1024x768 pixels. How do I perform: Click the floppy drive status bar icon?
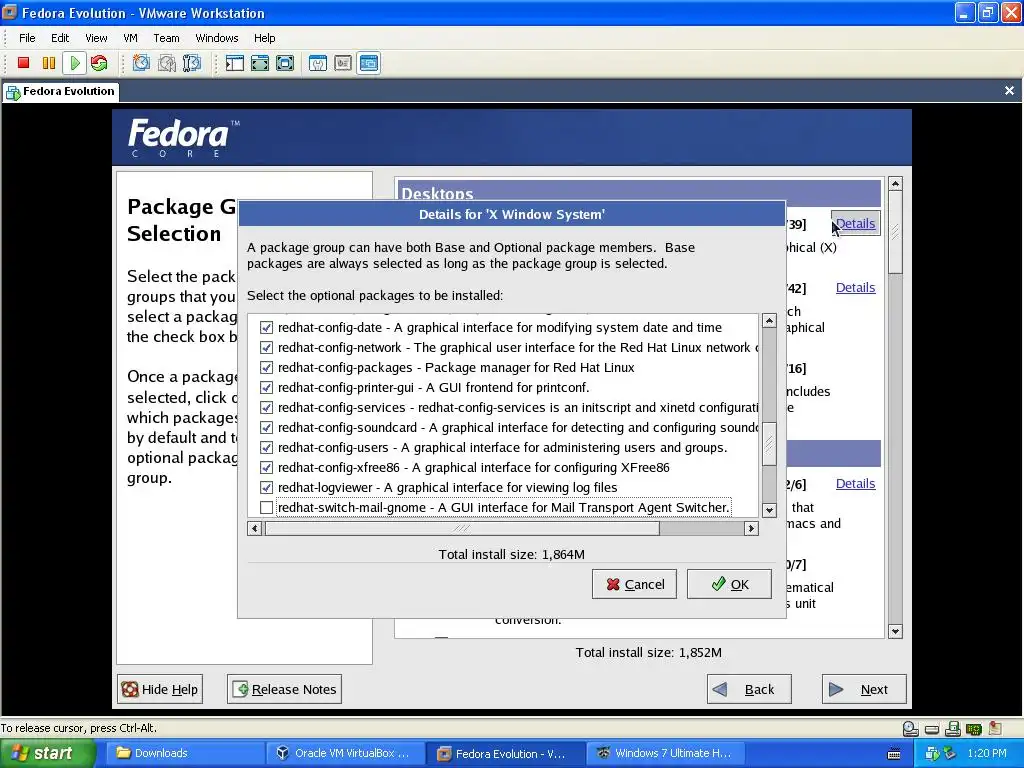point(953,728)
